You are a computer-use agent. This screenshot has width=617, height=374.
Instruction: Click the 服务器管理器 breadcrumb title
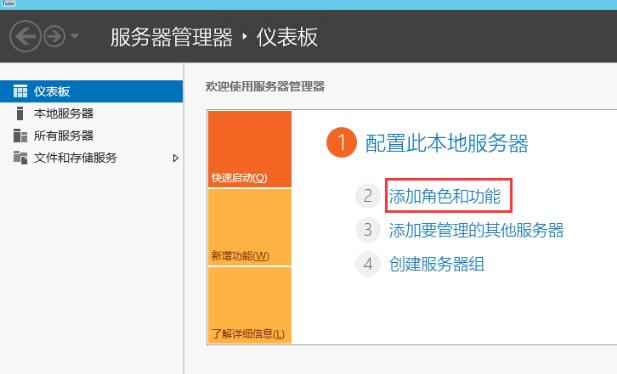[x=171, y=37]
